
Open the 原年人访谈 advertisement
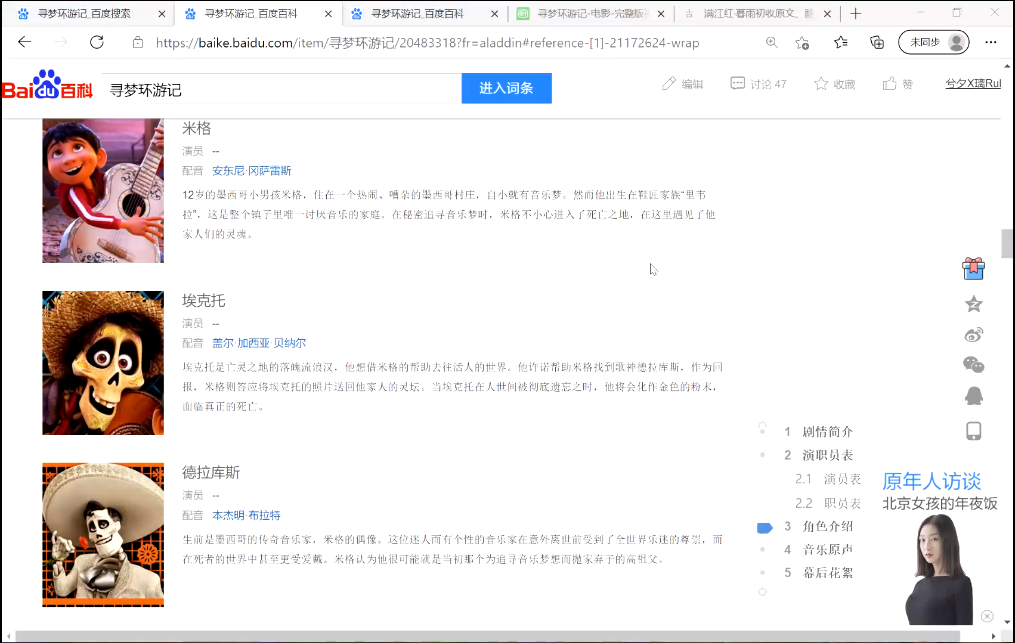pyautogui.click(x=940, y=547)
